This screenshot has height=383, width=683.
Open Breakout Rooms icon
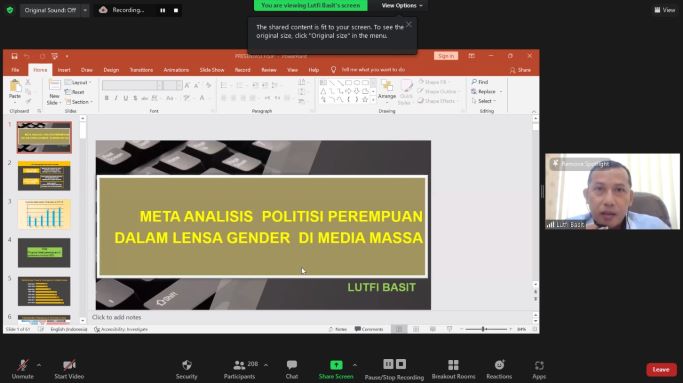coord(453,365)
